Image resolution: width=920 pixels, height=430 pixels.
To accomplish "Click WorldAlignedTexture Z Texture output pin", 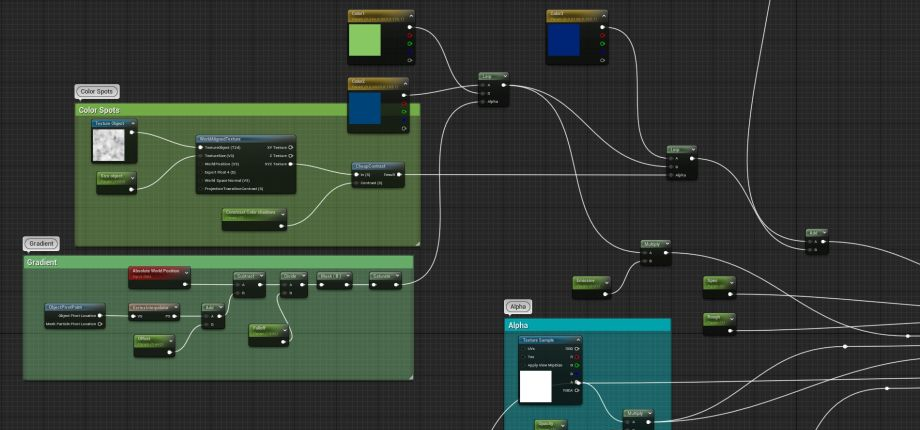I will click(x=290, y=155).
